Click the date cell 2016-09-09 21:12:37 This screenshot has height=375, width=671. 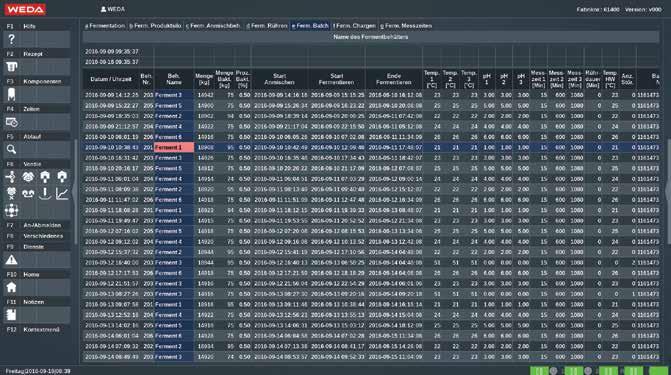[111, 126]
